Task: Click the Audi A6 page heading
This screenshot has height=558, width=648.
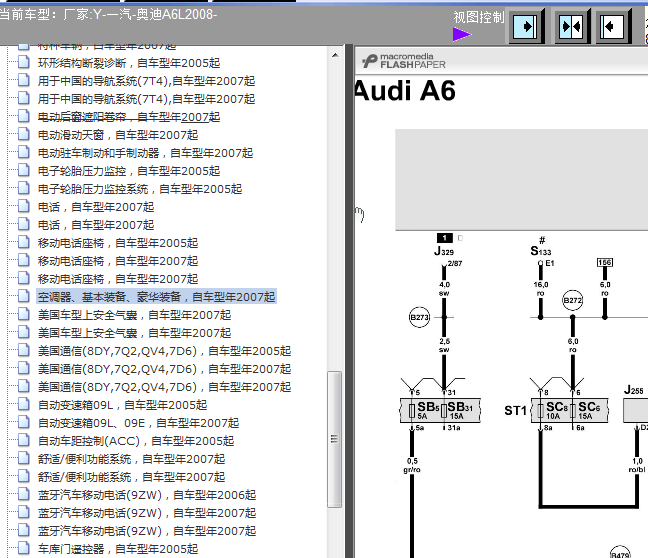Action: coord(405,91)
